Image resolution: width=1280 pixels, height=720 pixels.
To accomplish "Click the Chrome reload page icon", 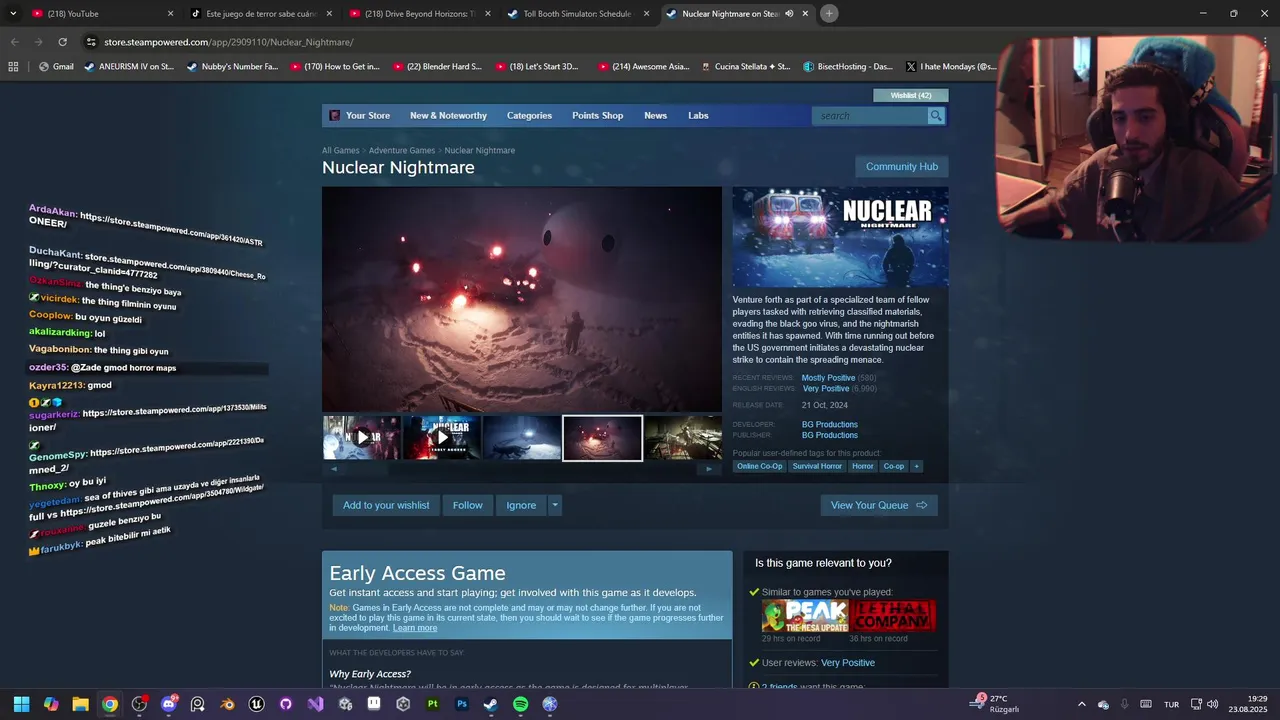I will click(62, 42).
